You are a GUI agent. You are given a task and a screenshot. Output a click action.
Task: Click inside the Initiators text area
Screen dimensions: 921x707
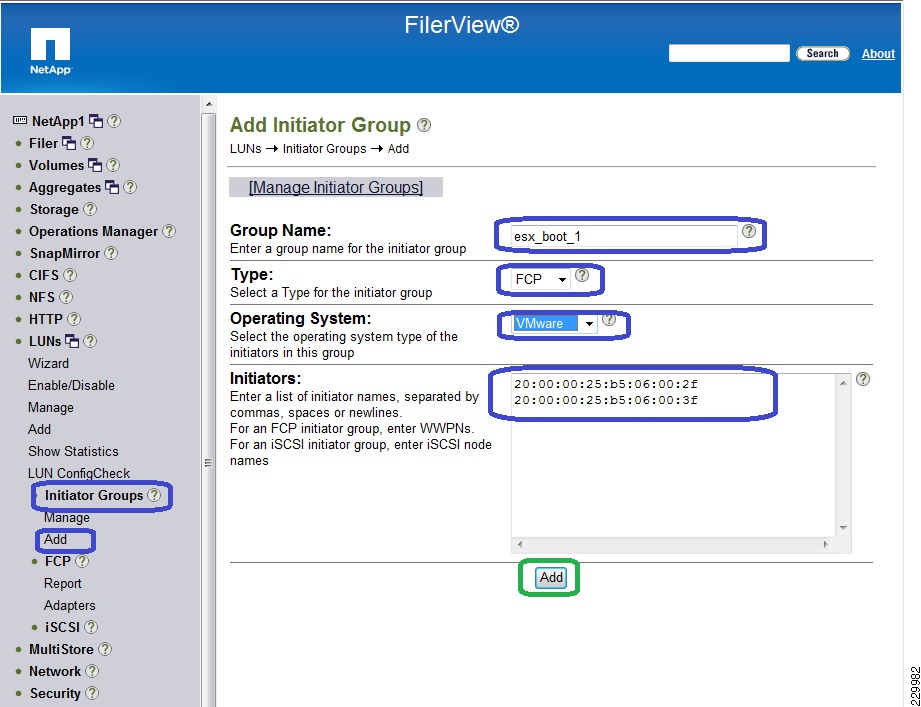pyautogui.click(x=673, y=455)
